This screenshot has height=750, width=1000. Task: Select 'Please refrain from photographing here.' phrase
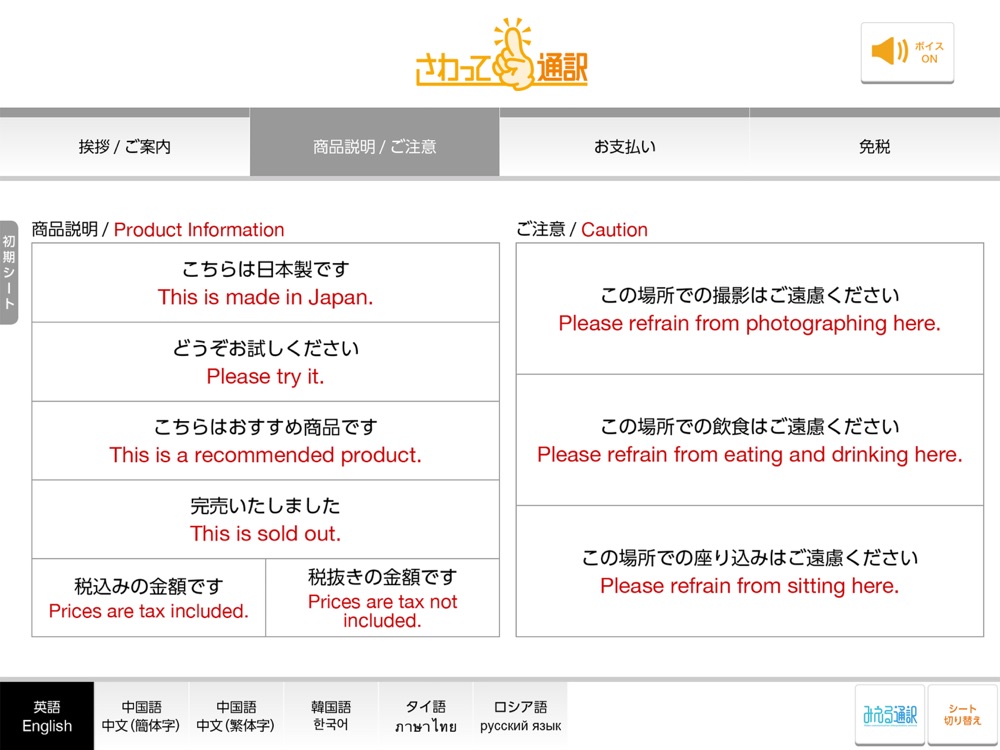[x=749, y=309]
